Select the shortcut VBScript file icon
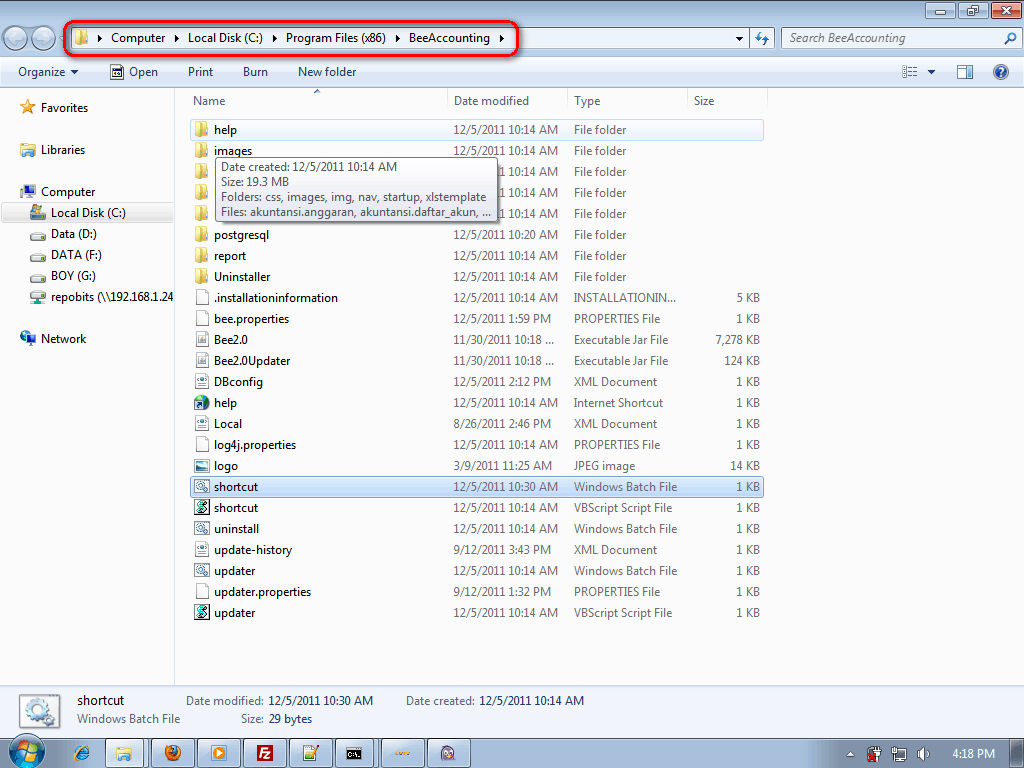Screen dimensions: 1024x768 tap(202, 507)
